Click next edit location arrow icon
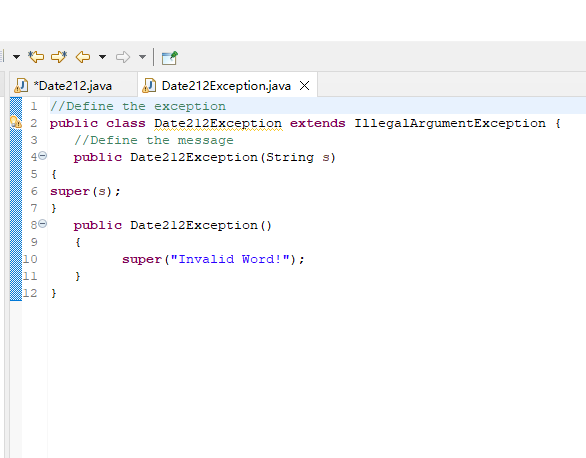586x458 pixels. click(x=59, y=57)
